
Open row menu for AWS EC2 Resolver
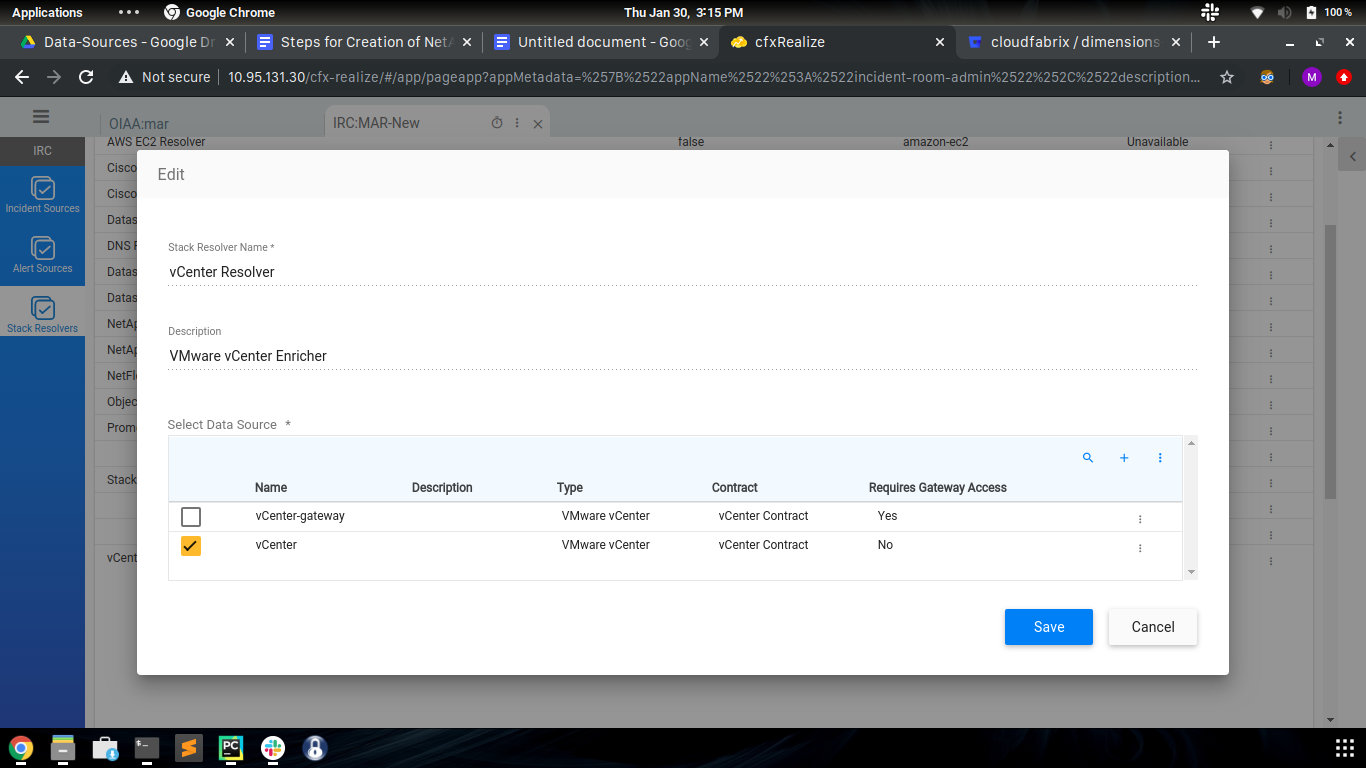pyautogui.click(x=1271, y=144)
